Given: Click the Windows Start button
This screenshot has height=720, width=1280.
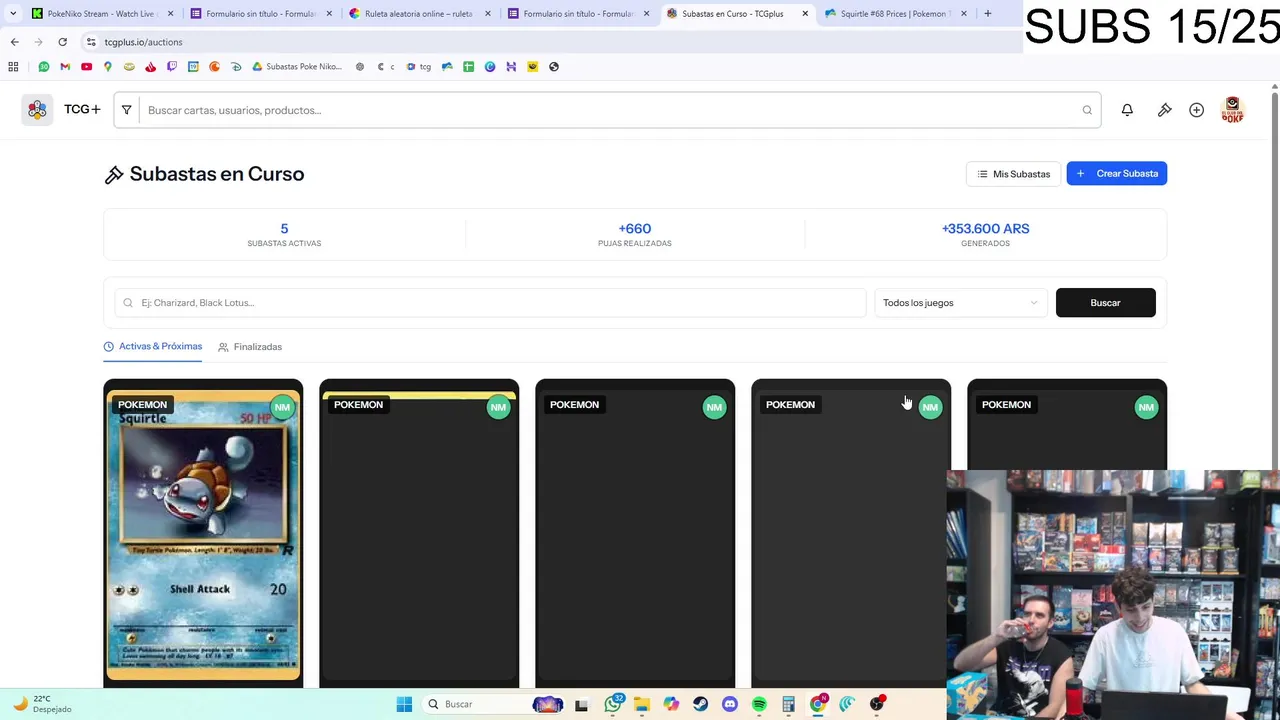Looking at the screenshot, I should point(404,704).
